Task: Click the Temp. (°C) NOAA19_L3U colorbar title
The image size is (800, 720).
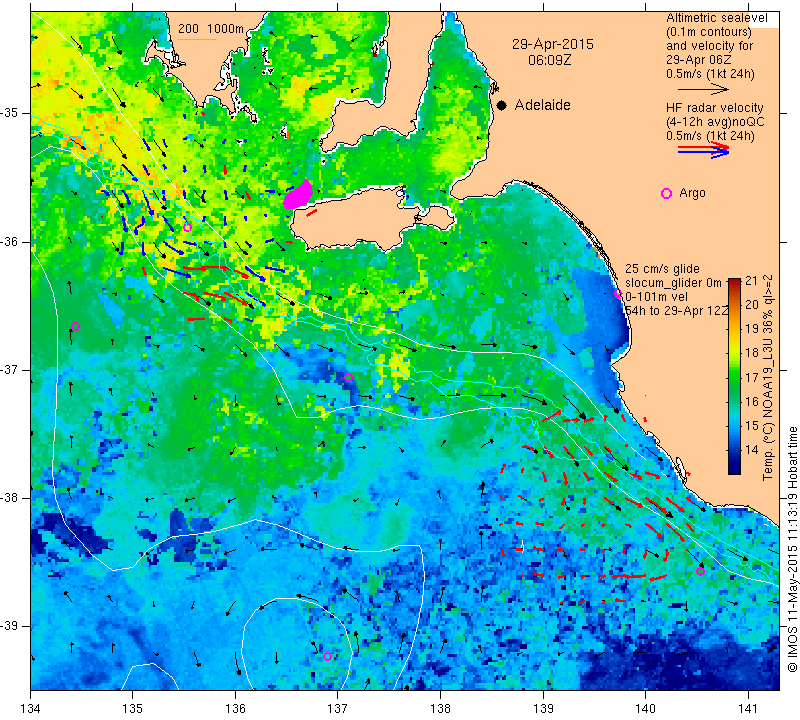Action: click(768, 378)
